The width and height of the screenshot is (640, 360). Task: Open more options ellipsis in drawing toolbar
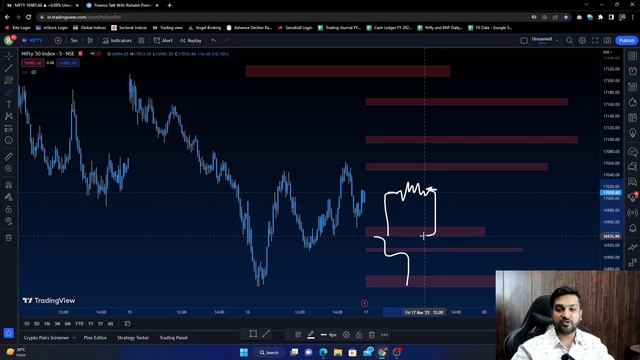click(384, 335)
